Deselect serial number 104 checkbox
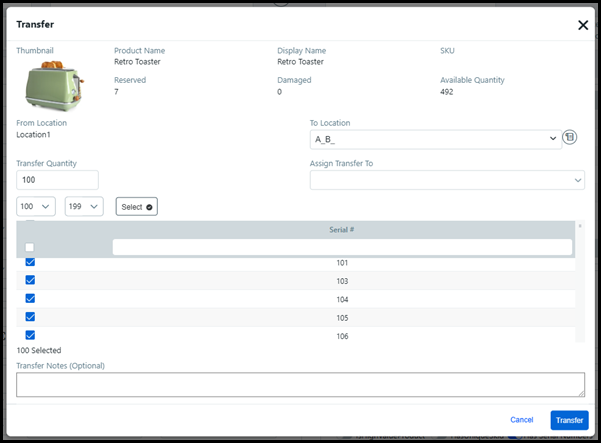This screenshot has height=443, width=601. click(30, 298)
